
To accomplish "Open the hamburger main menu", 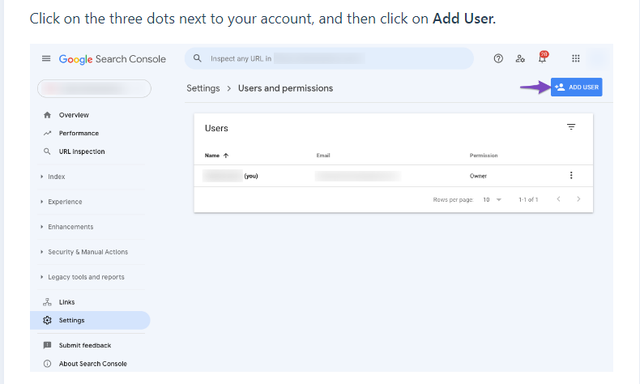I will 46,59.
